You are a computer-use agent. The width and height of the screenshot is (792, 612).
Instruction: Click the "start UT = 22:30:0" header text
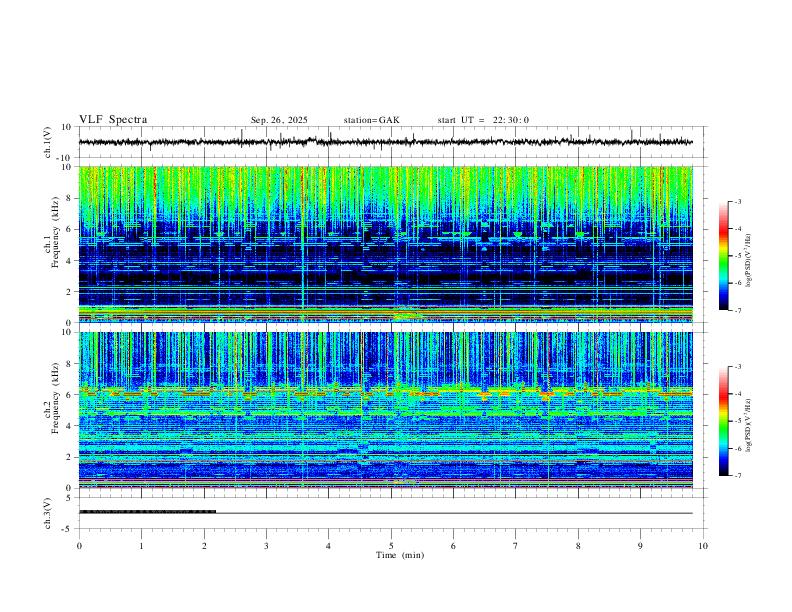click(483, 120)
